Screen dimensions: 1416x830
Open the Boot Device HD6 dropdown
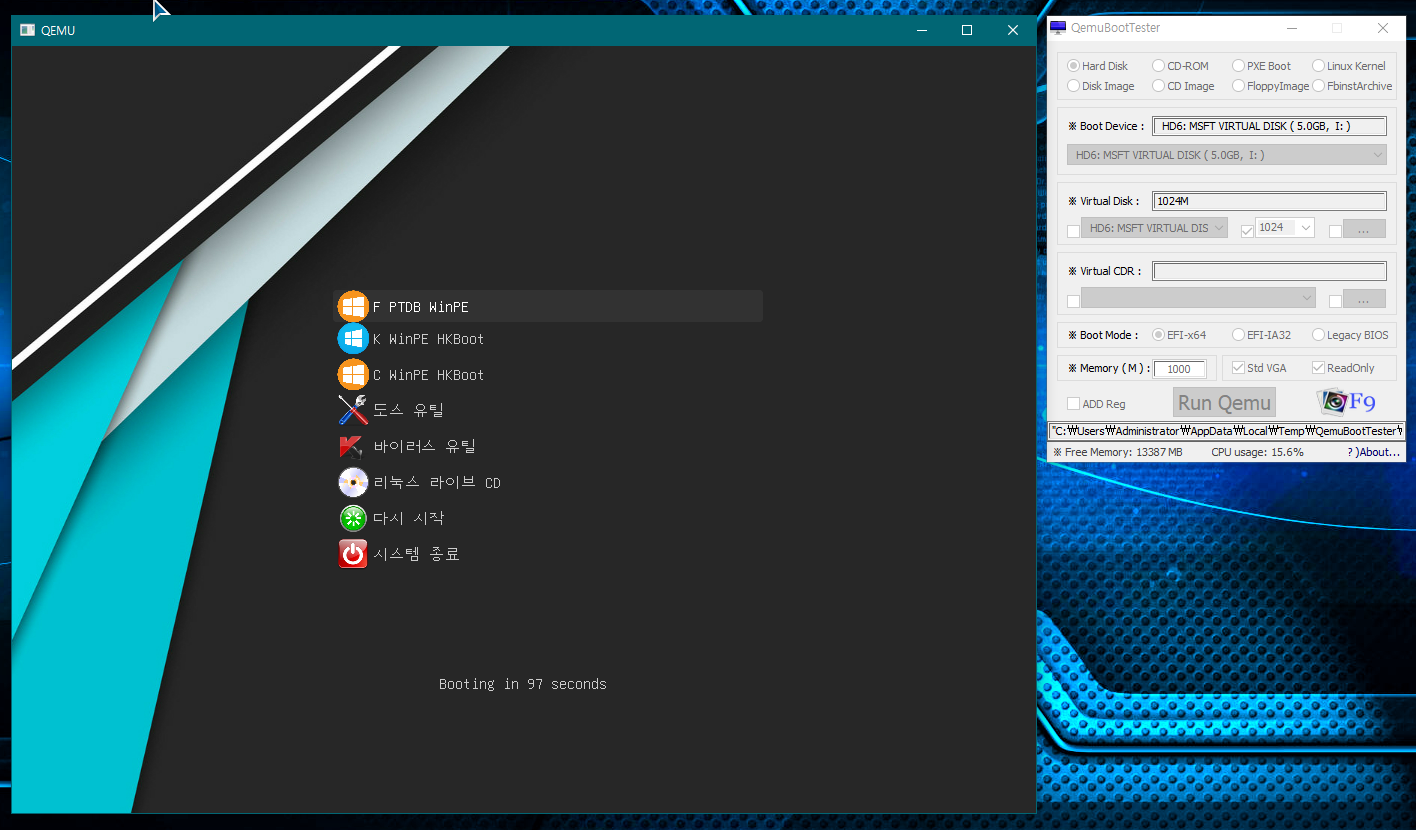1227,155
